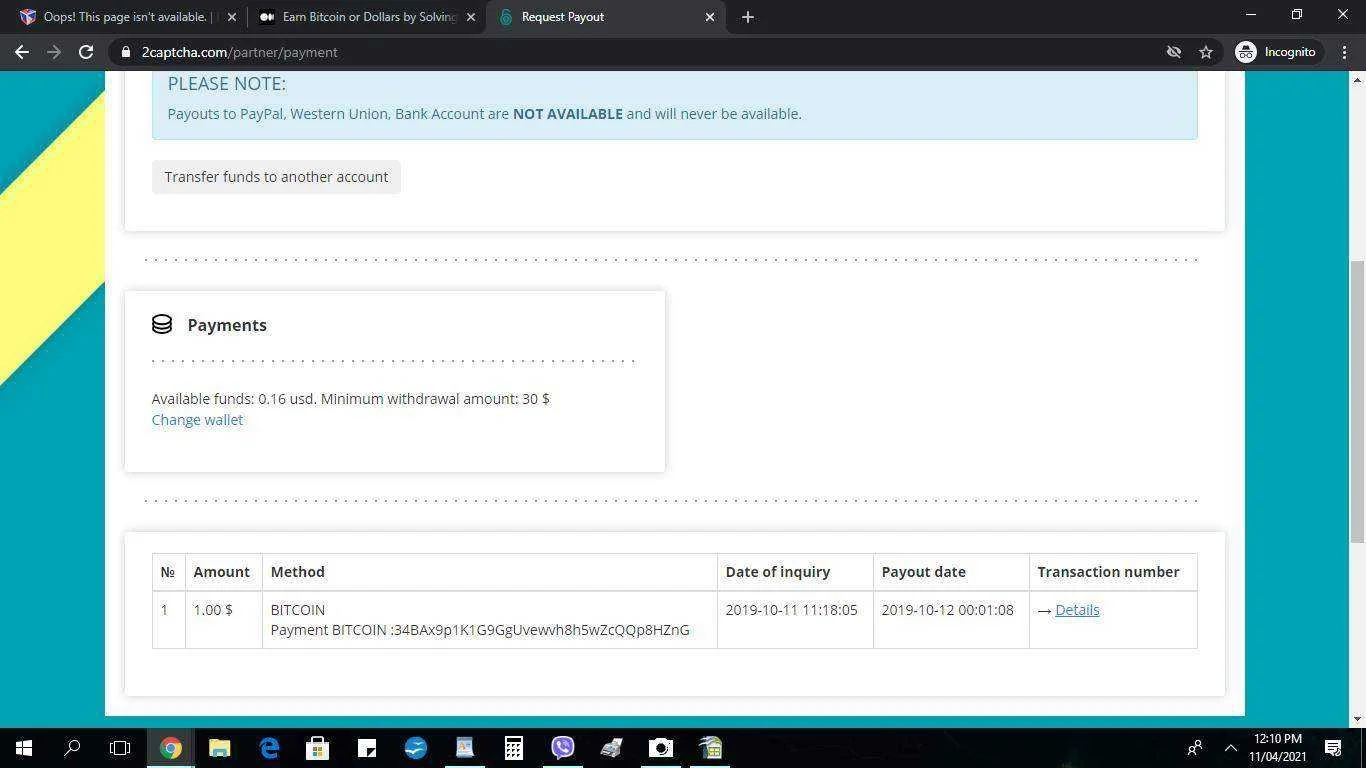Click the Payments coin stack icon
The height and width of the screenshot is (768, 1366).
[x=162, y=324]
